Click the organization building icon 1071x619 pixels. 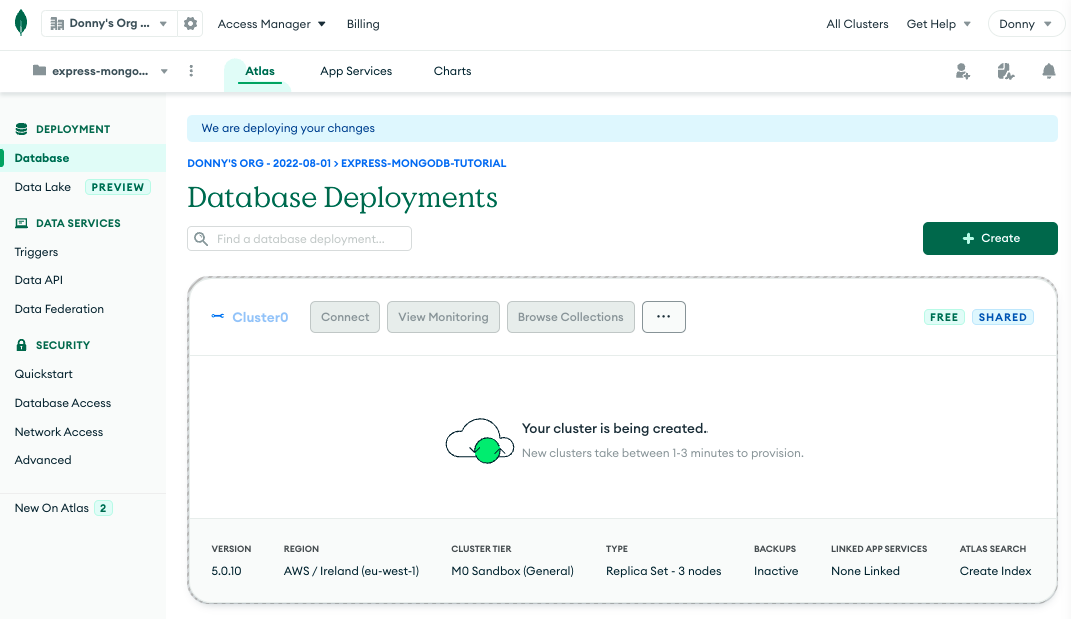point(57,24)
